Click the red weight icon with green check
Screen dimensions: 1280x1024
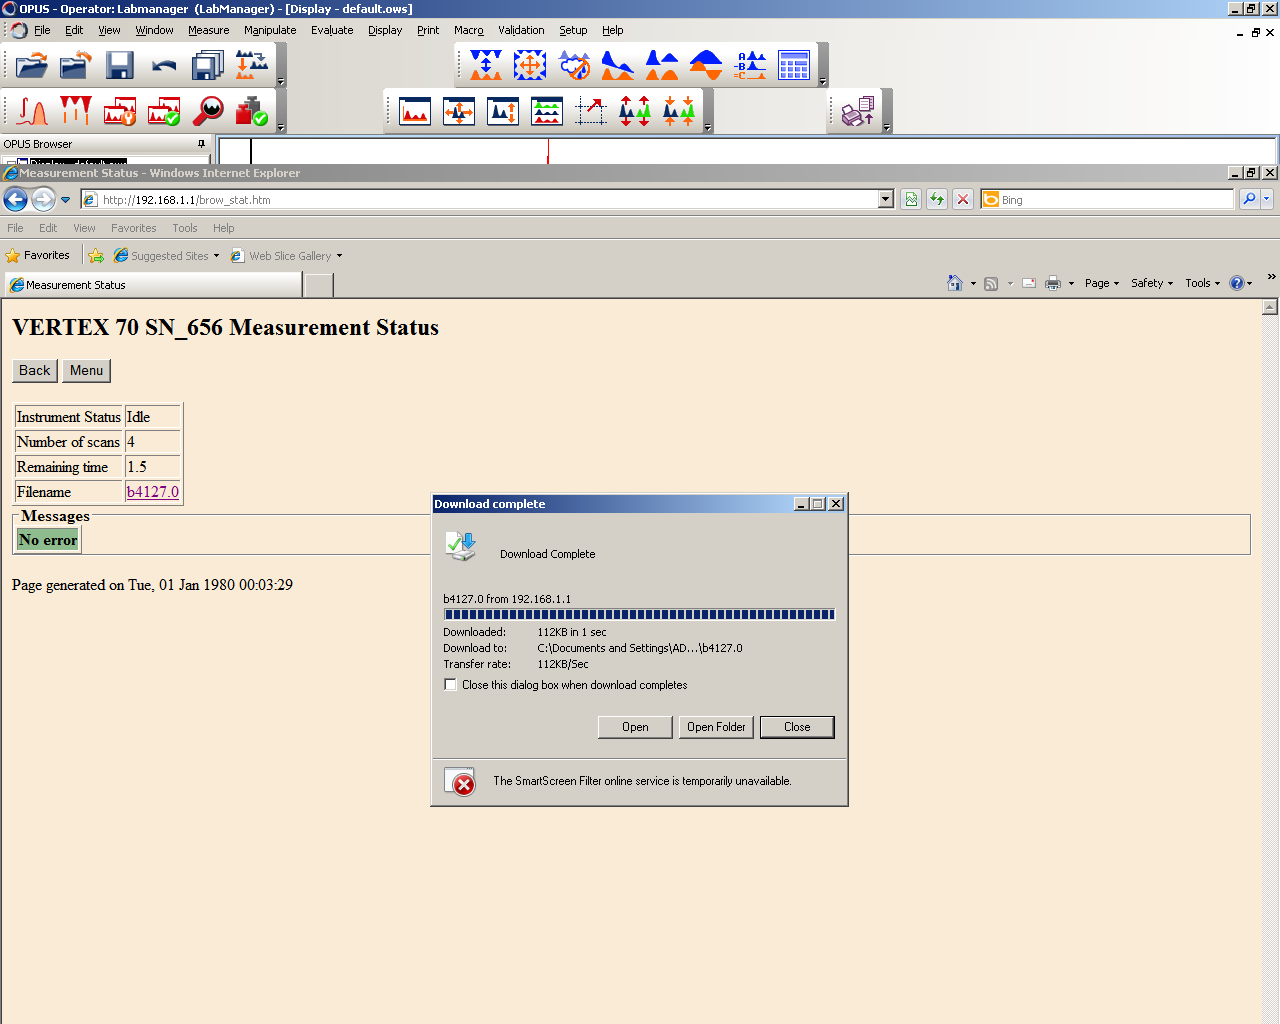(x=252, y=111)
